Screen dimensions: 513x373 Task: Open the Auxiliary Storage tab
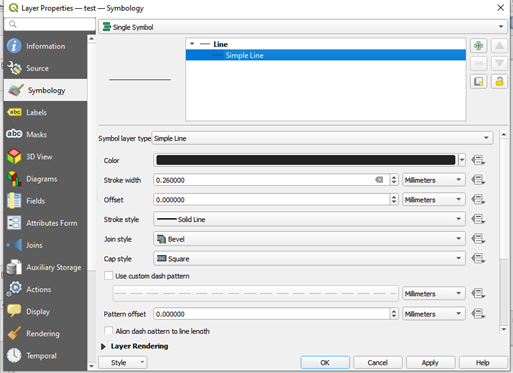point(46,267)
